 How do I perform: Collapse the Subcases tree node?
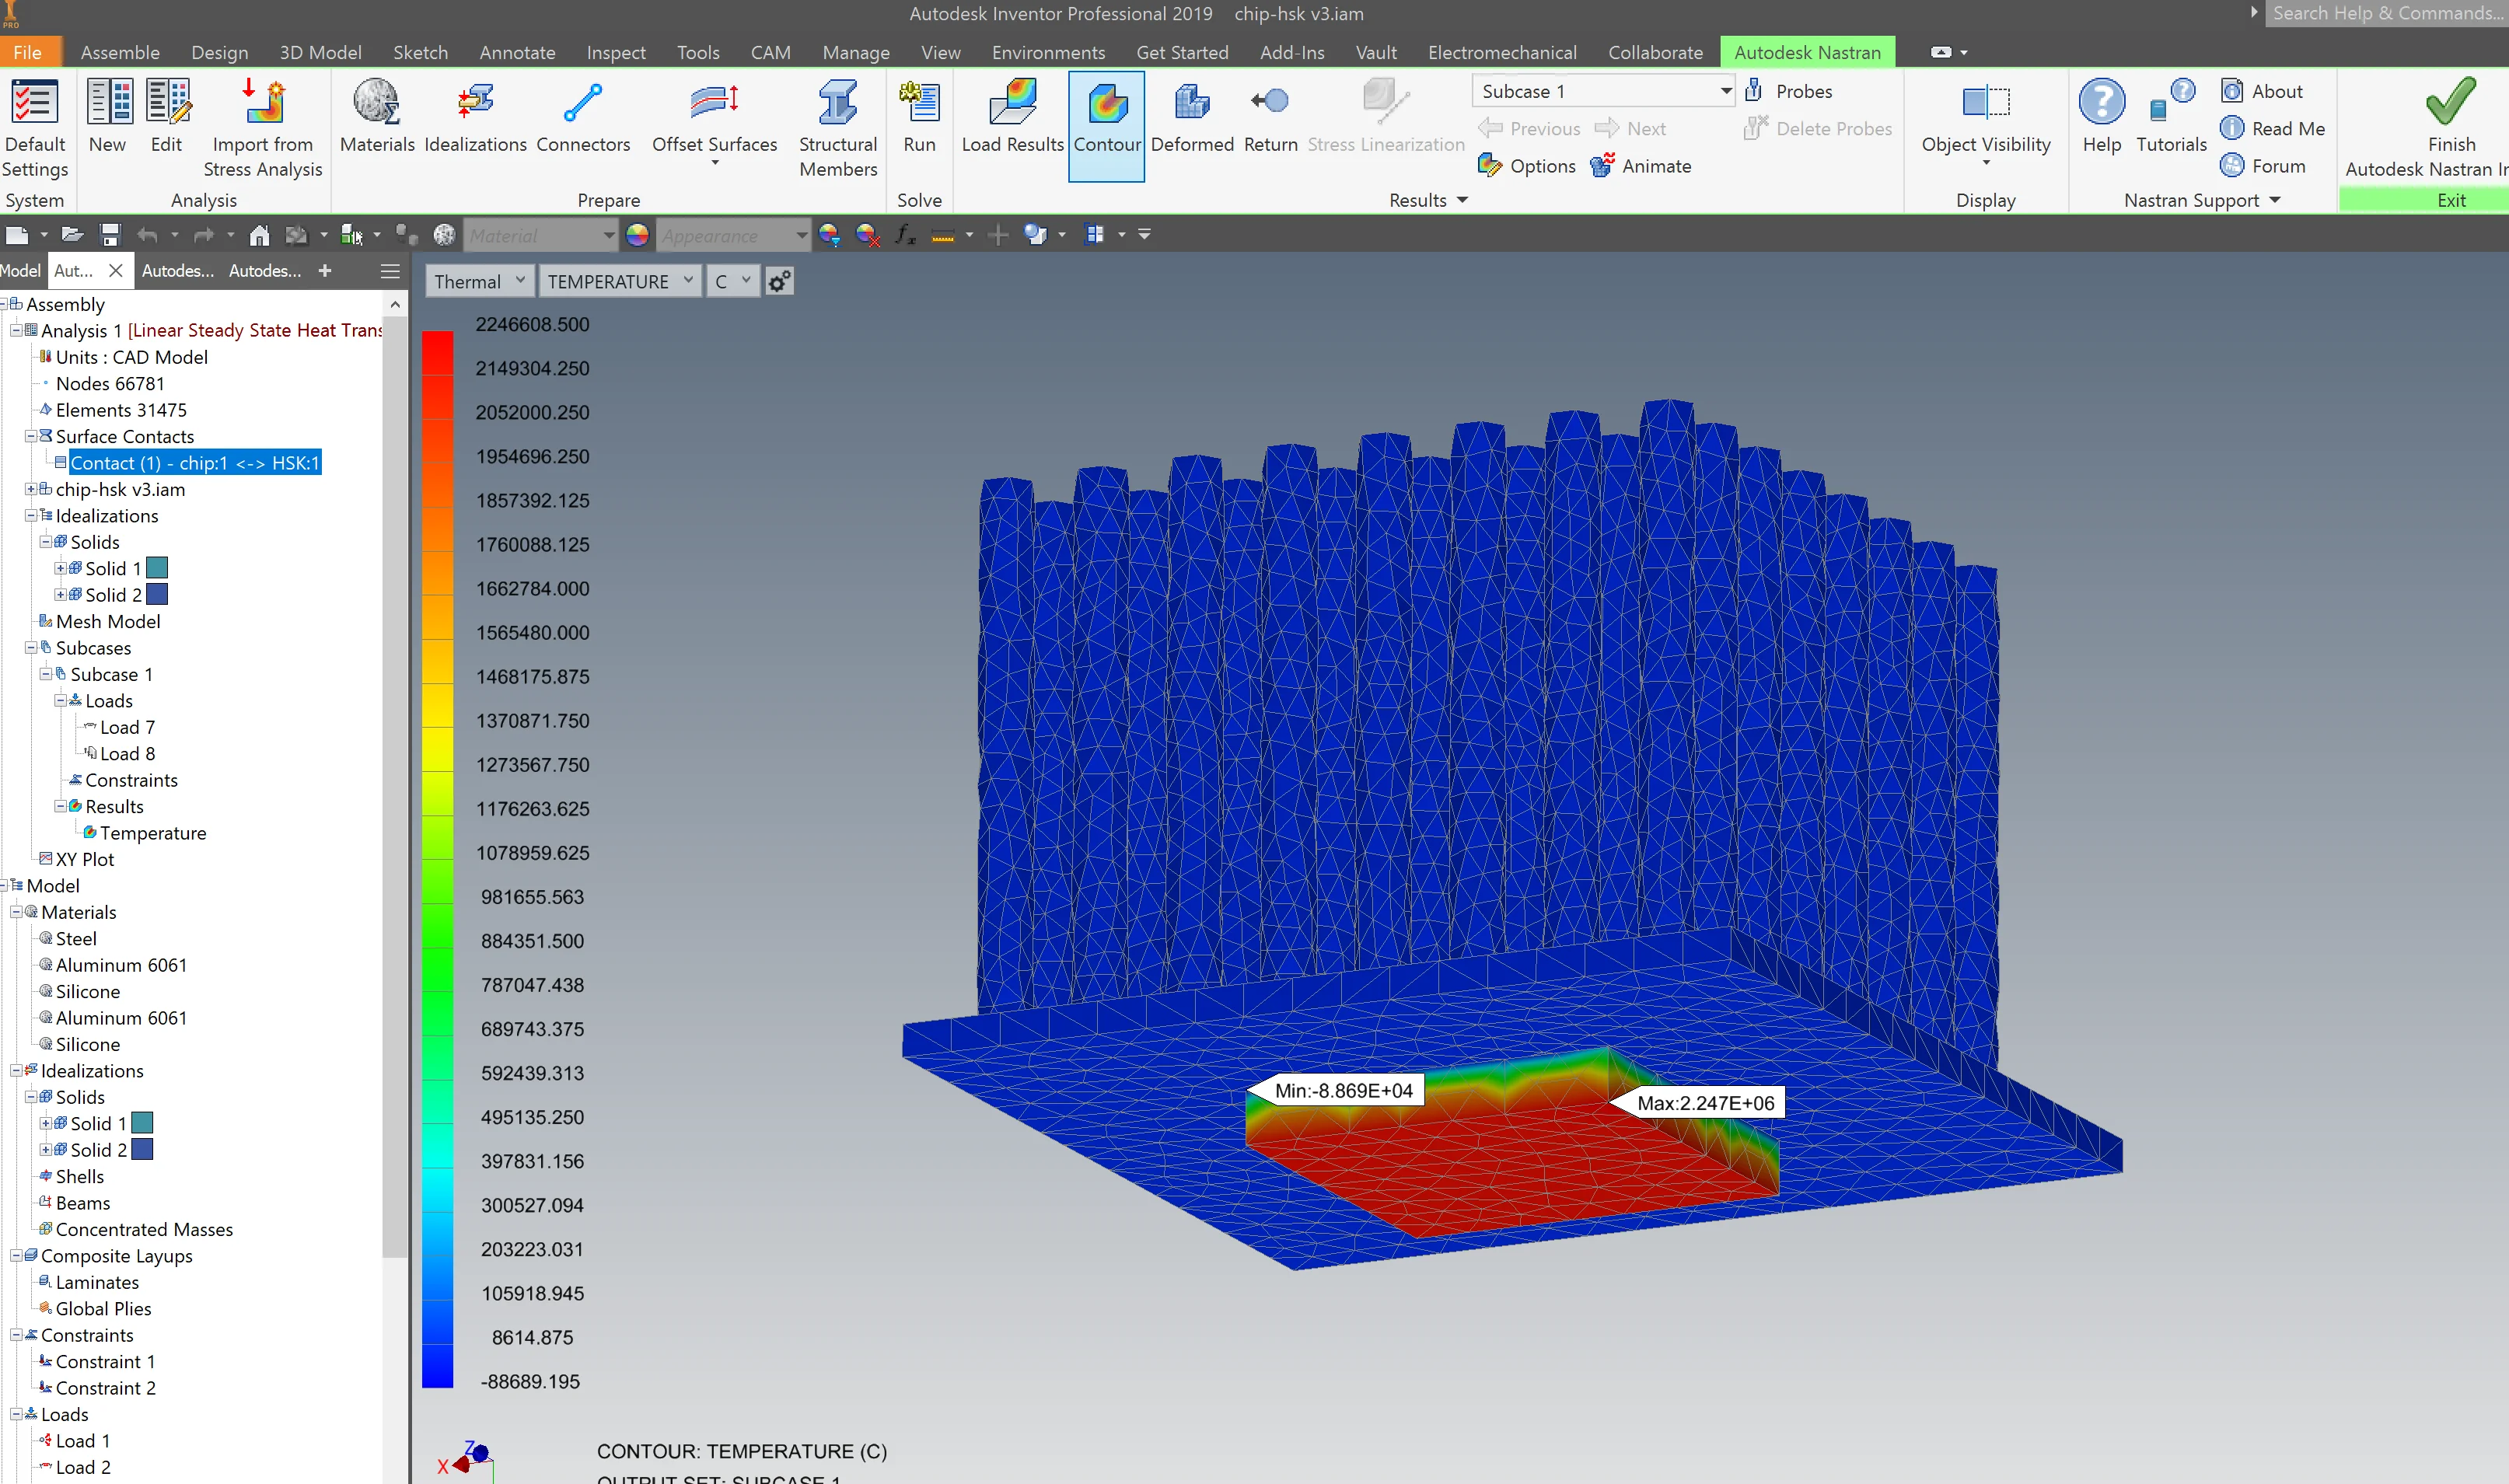(31, 648)
